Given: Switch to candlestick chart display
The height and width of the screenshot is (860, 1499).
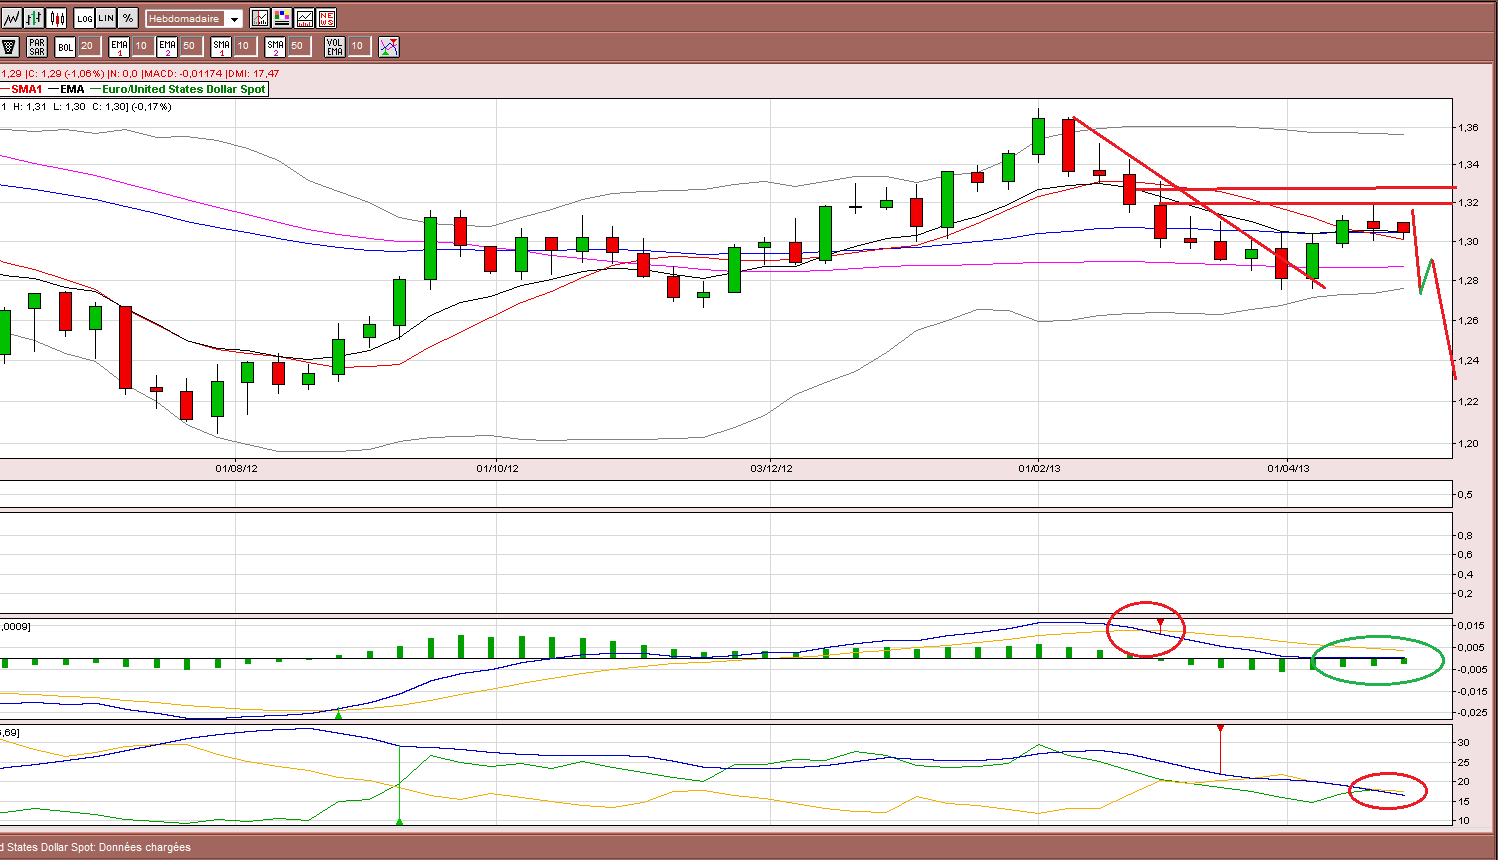Looking at the screenshot, I should (57, 18).
